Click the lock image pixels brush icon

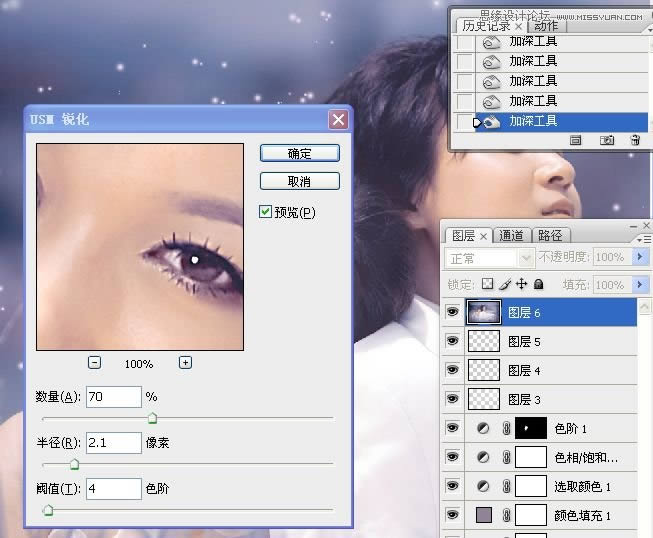[505, 285]
